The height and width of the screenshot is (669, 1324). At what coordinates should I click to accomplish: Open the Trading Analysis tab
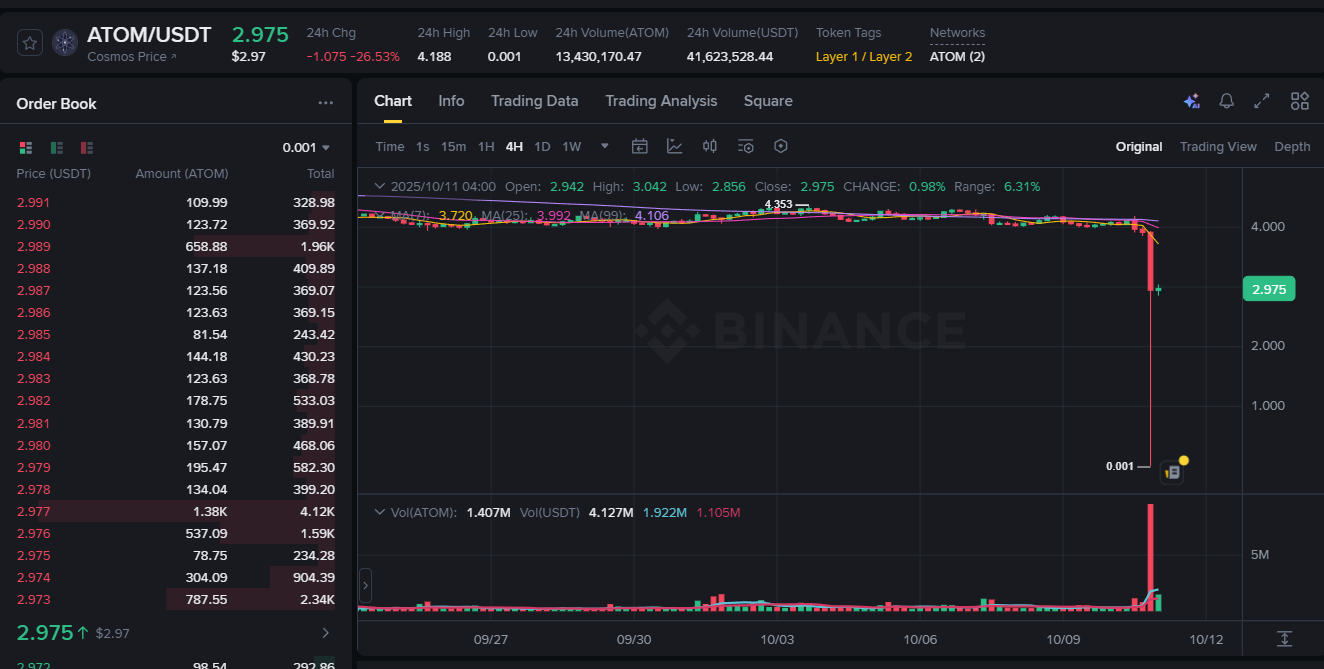[661, 101]
